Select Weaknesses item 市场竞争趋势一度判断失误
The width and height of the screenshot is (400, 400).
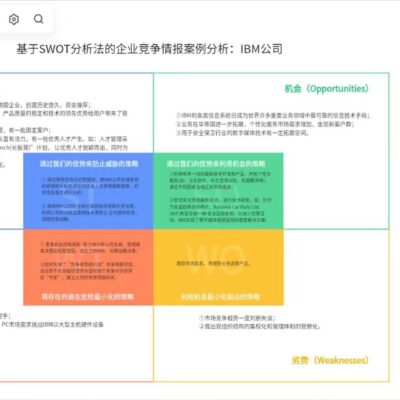237,318
